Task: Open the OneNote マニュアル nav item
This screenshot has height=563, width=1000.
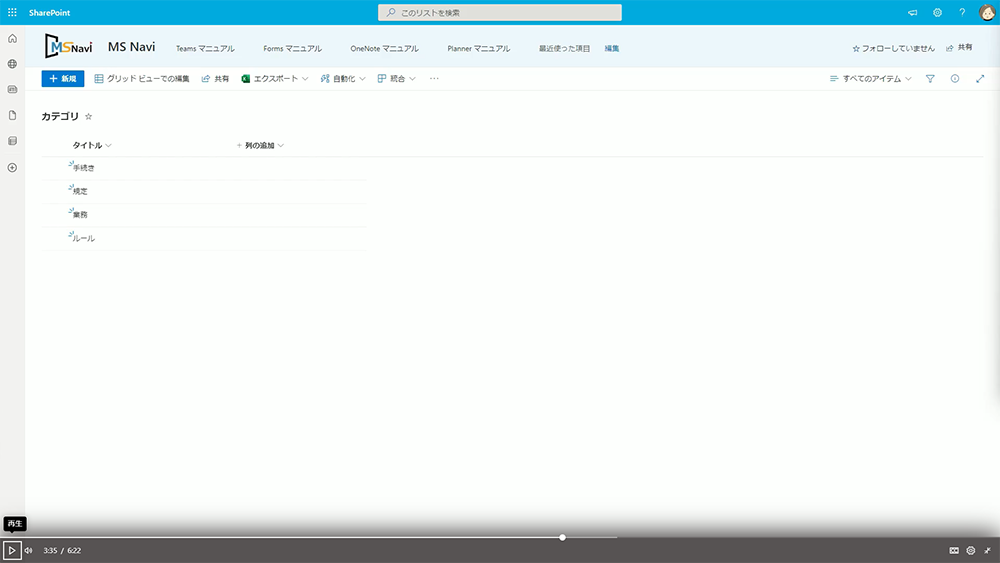Action: (385, 48)
